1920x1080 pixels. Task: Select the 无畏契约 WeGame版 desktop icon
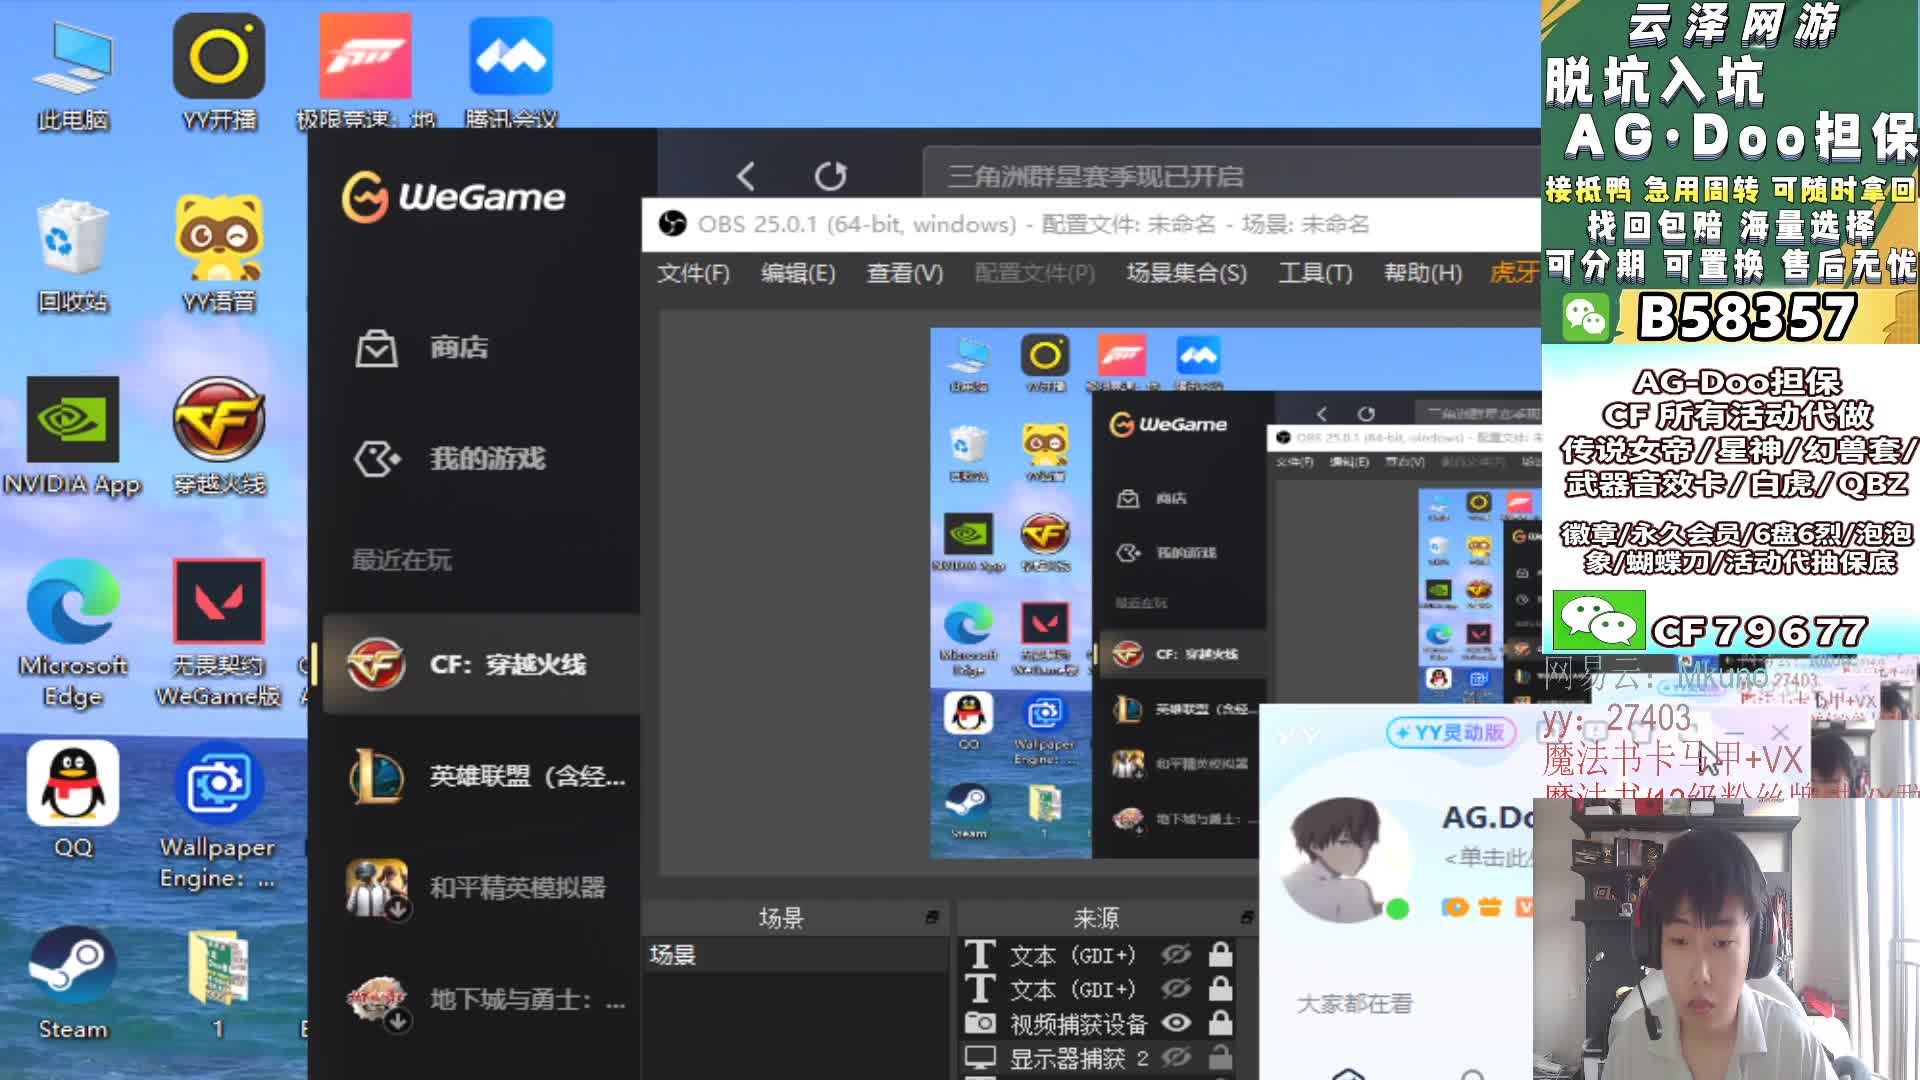(219, 633)
